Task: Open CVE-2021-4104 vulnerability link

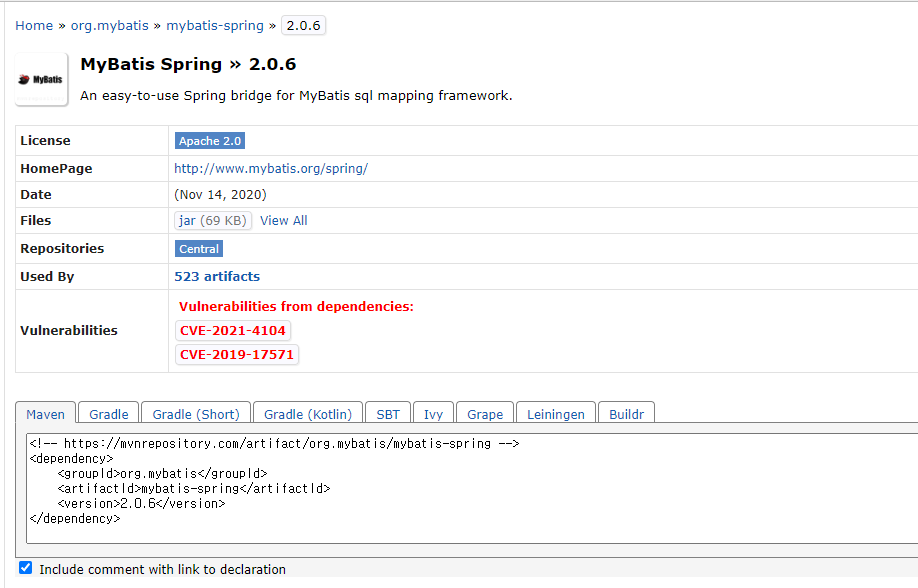Action: point(232,330)
